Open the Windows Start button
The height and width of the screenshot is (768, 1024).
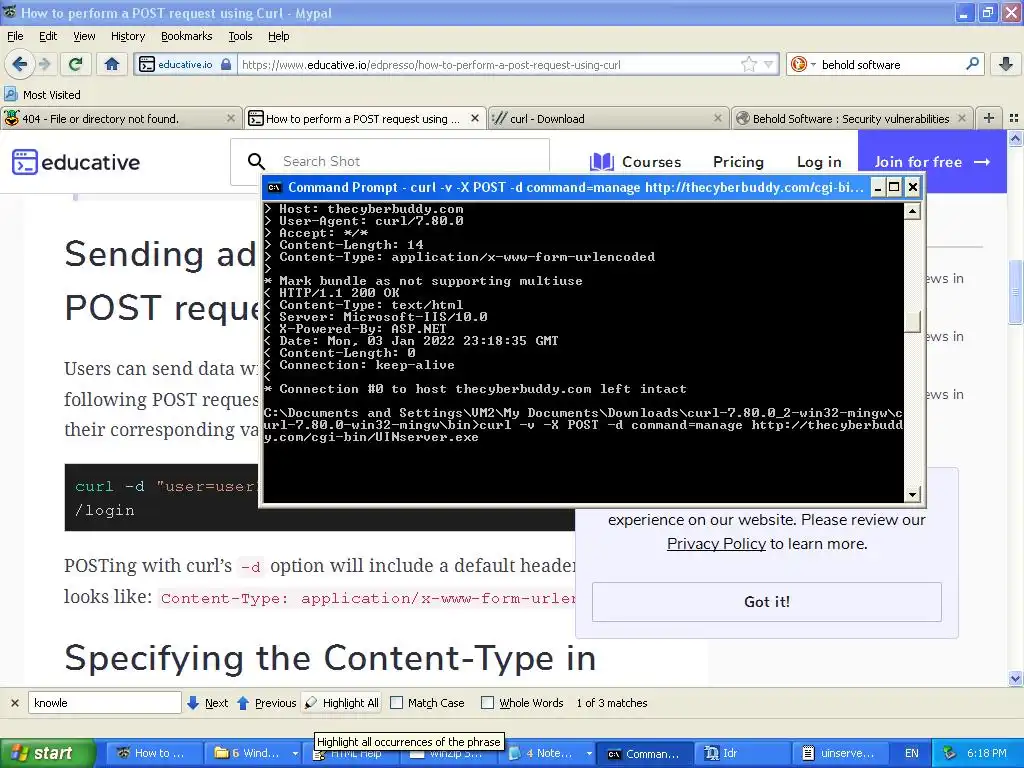point(46,754)
